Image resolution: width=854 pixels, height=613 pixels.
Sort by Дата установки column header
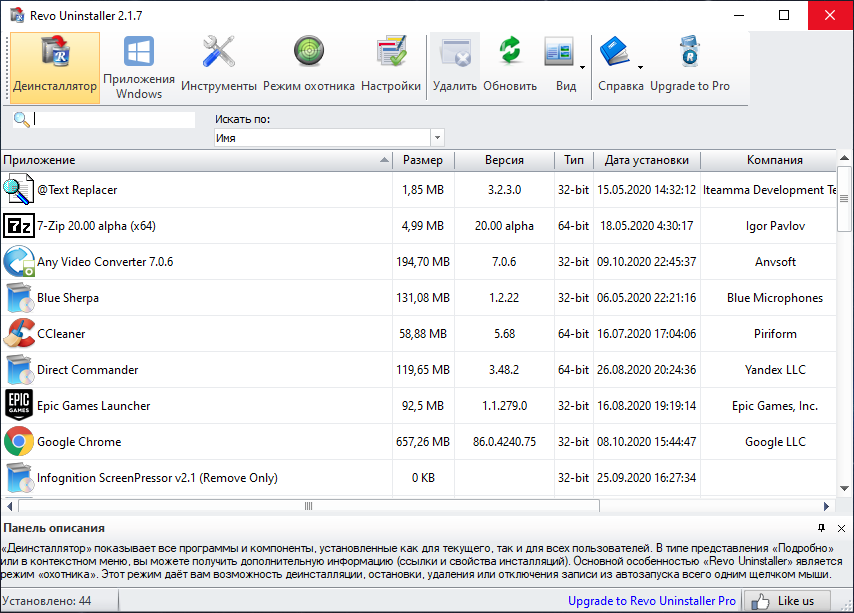(646, 160)
